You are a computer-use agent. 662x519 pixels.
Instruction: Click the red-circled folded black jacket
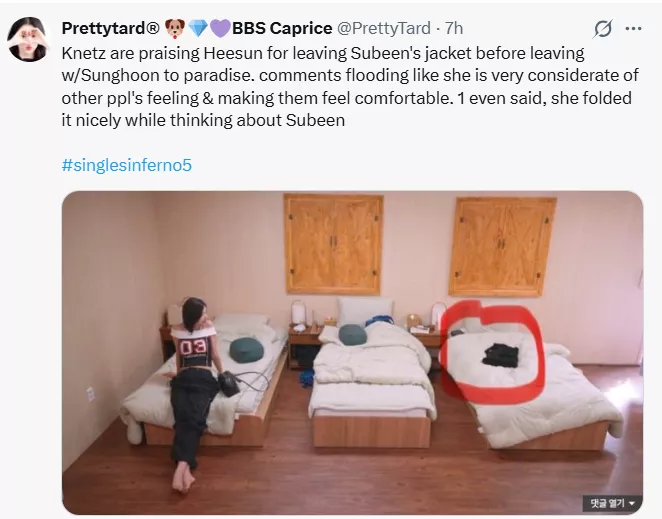[501, 355]
